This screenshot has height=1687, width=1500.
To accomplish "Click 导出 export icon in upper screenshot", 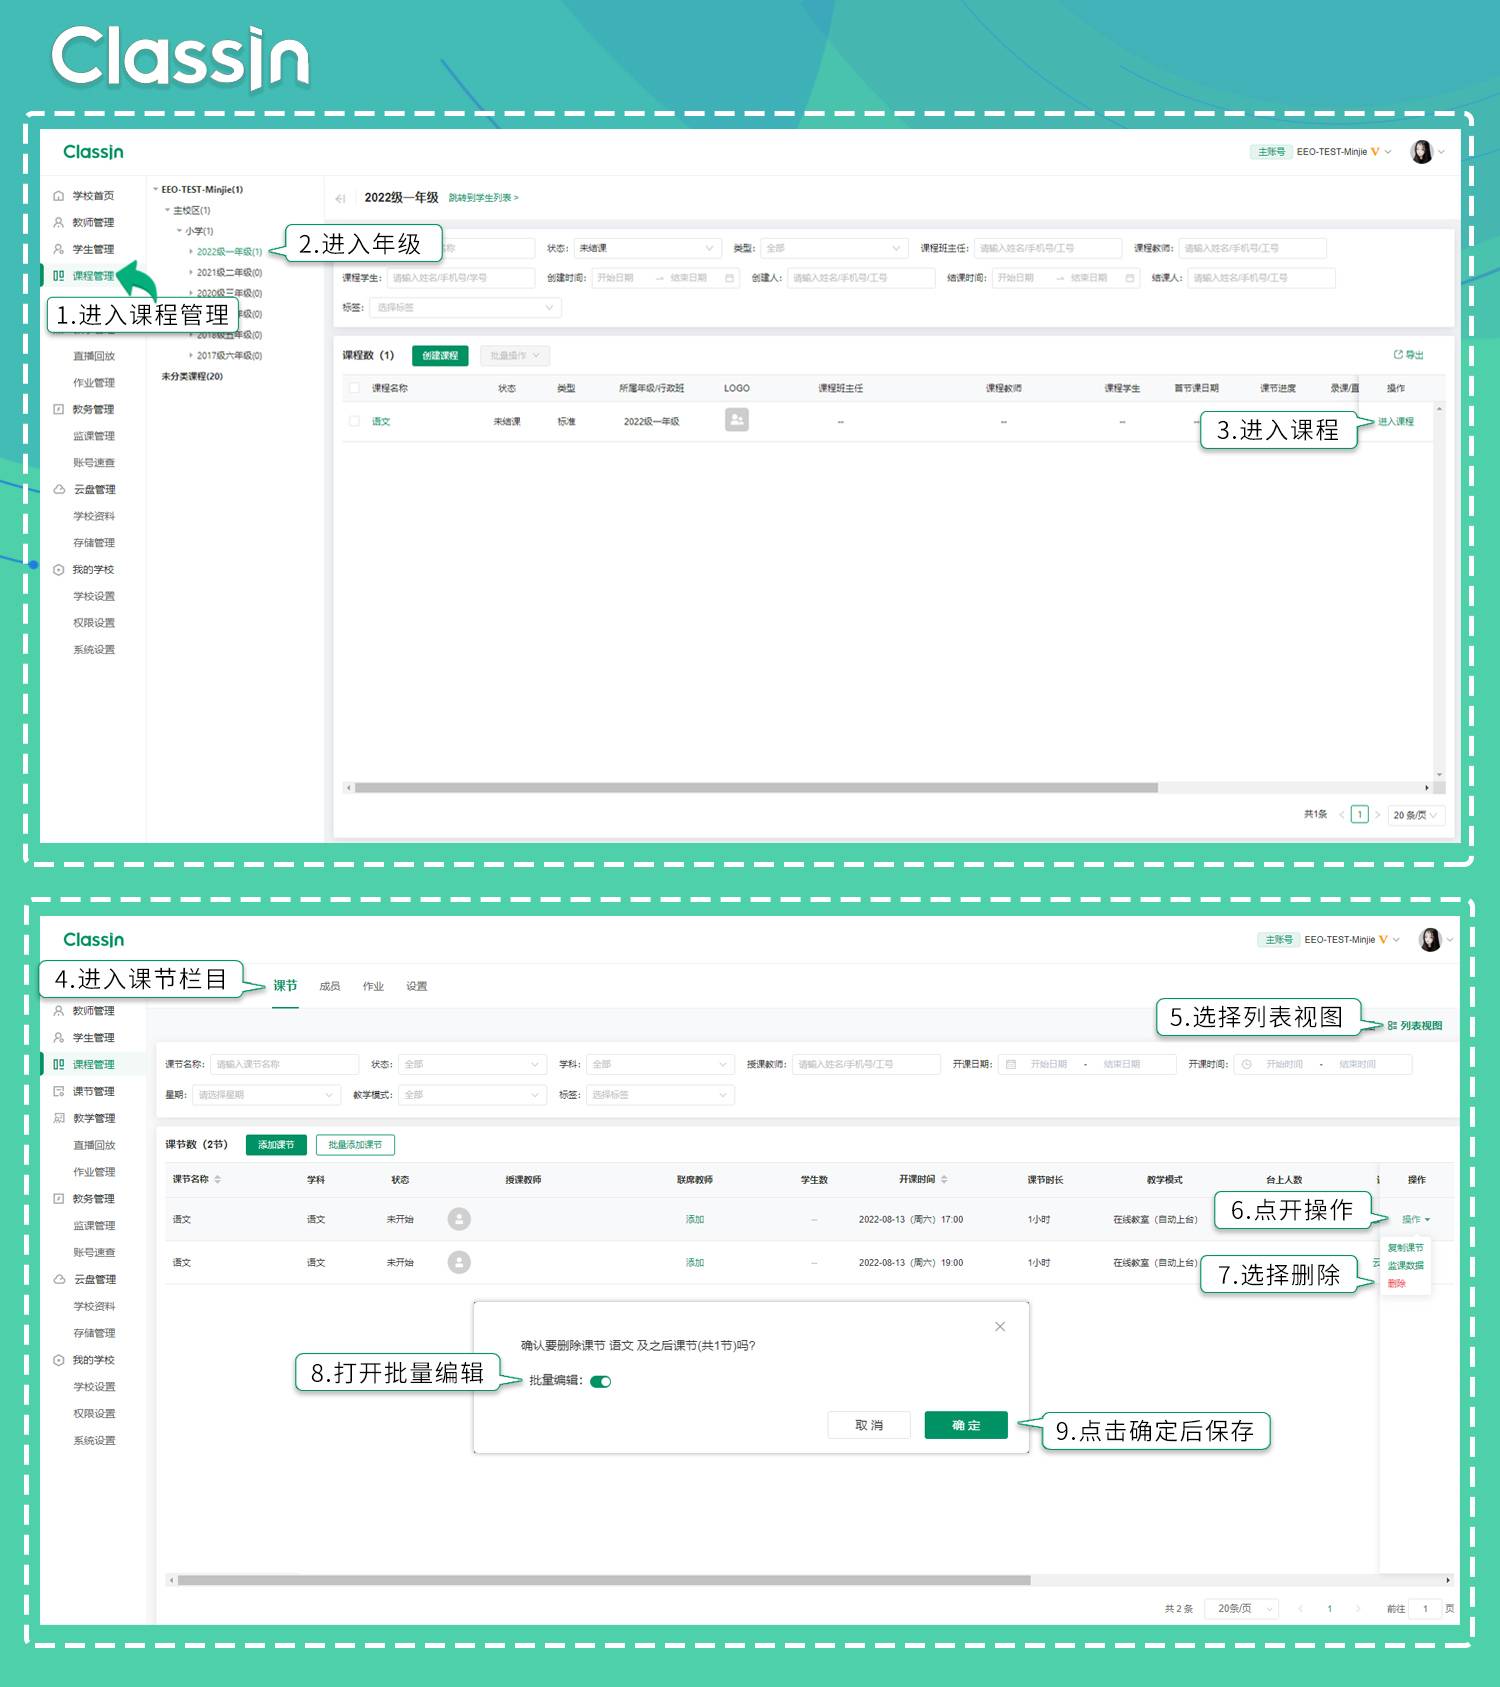I will 1398,355.
